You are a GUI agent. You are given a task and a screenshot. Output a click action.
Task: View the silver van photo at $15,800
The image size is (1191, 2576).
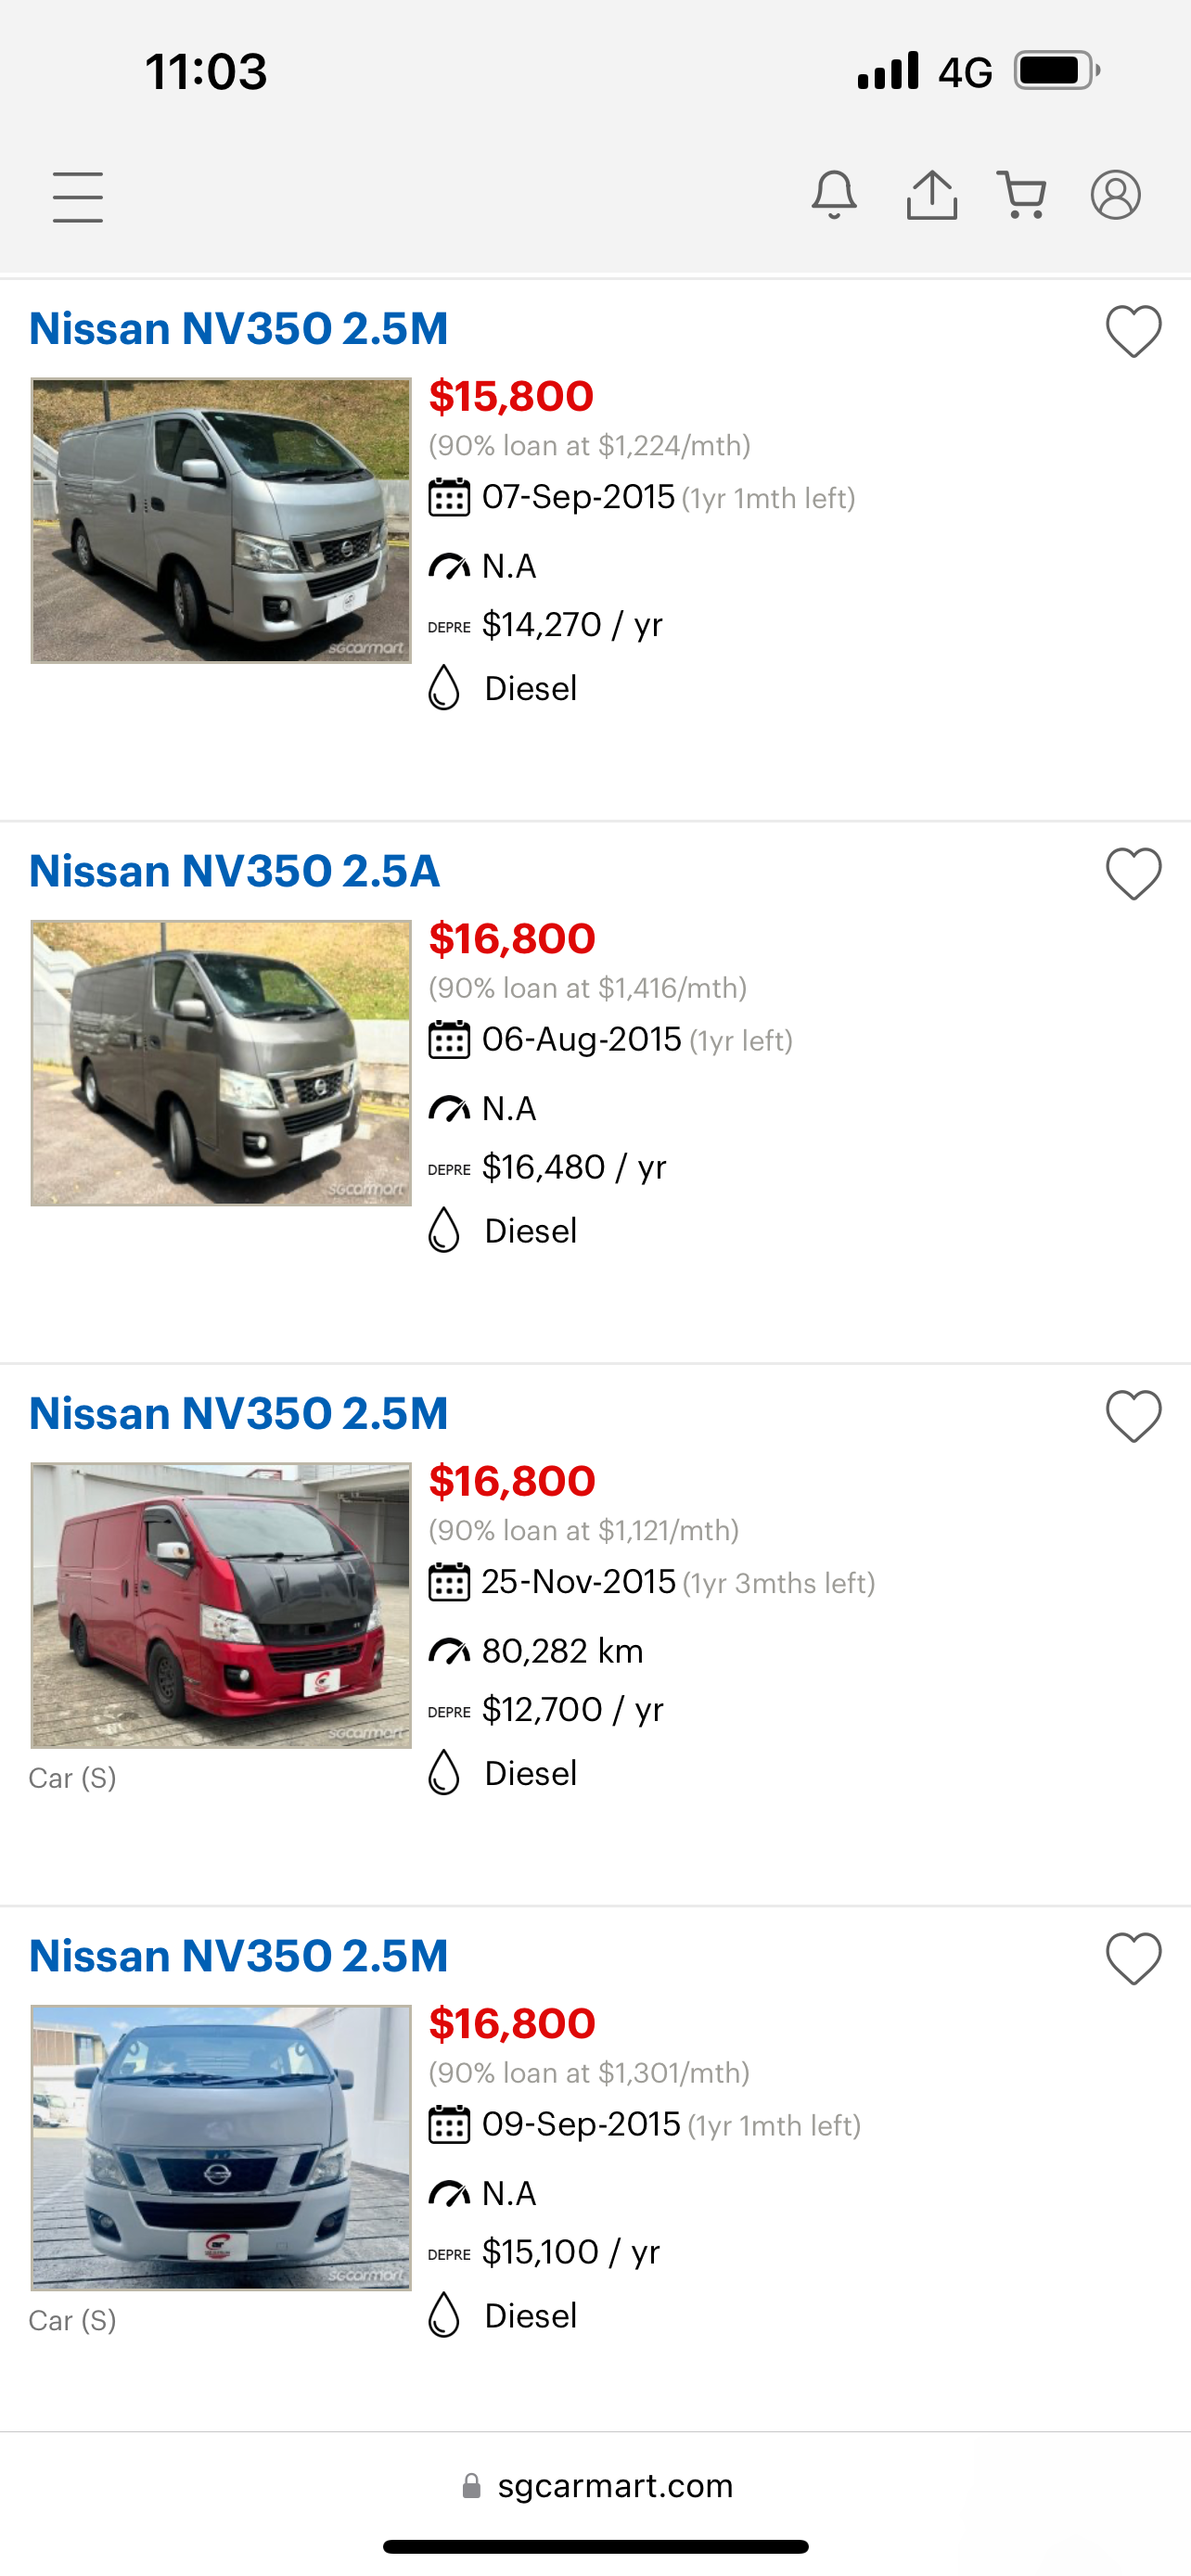(x=221, y=520)
